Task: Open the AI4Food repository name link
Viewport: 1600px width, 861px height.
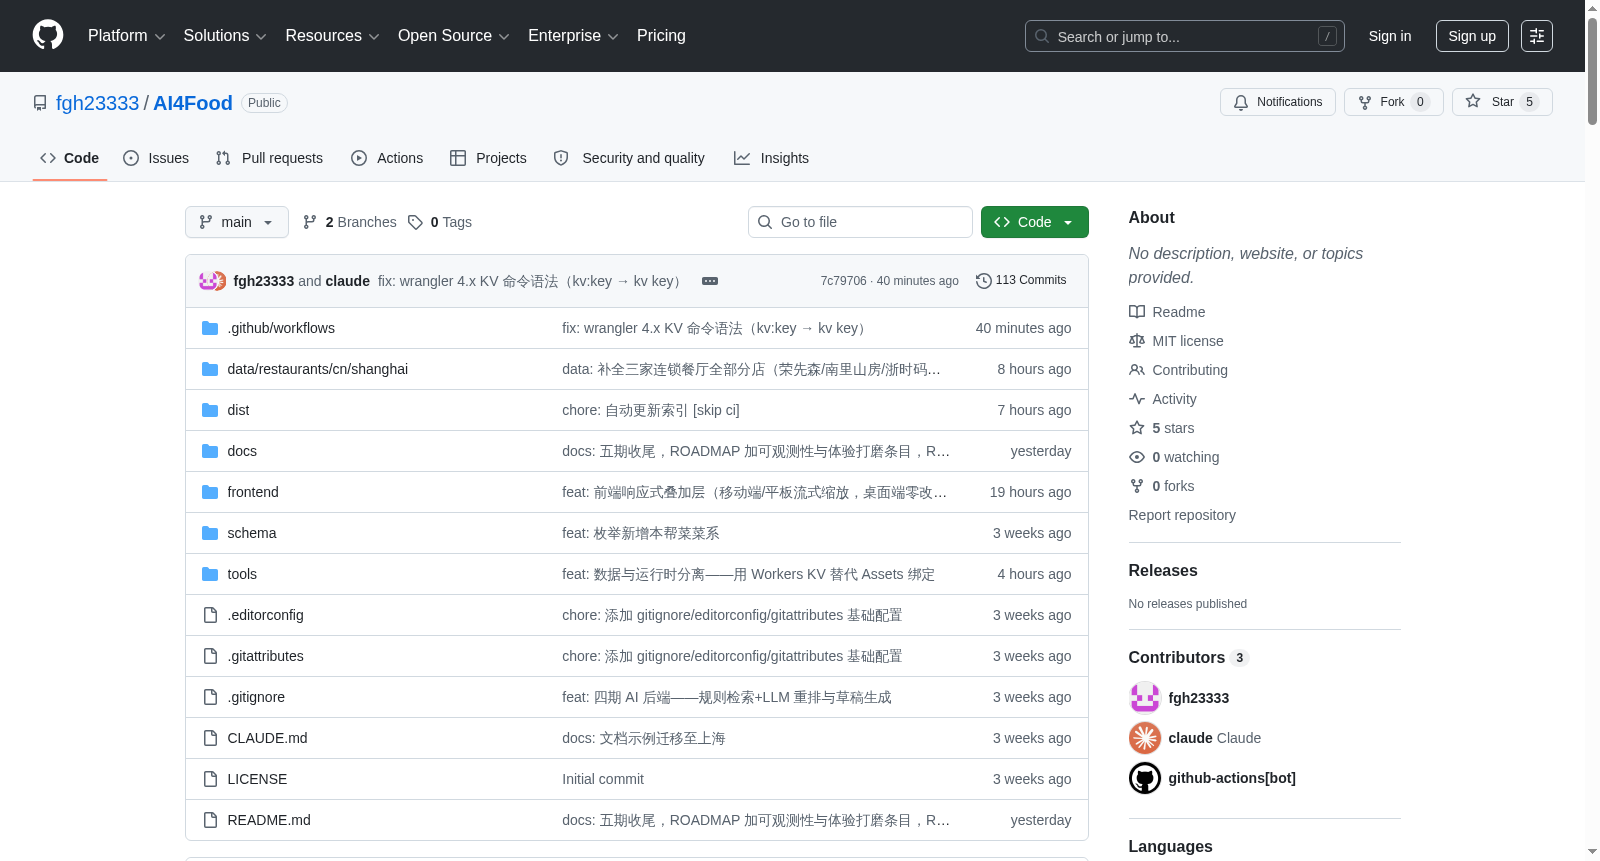Action: [x=193, y=103]
